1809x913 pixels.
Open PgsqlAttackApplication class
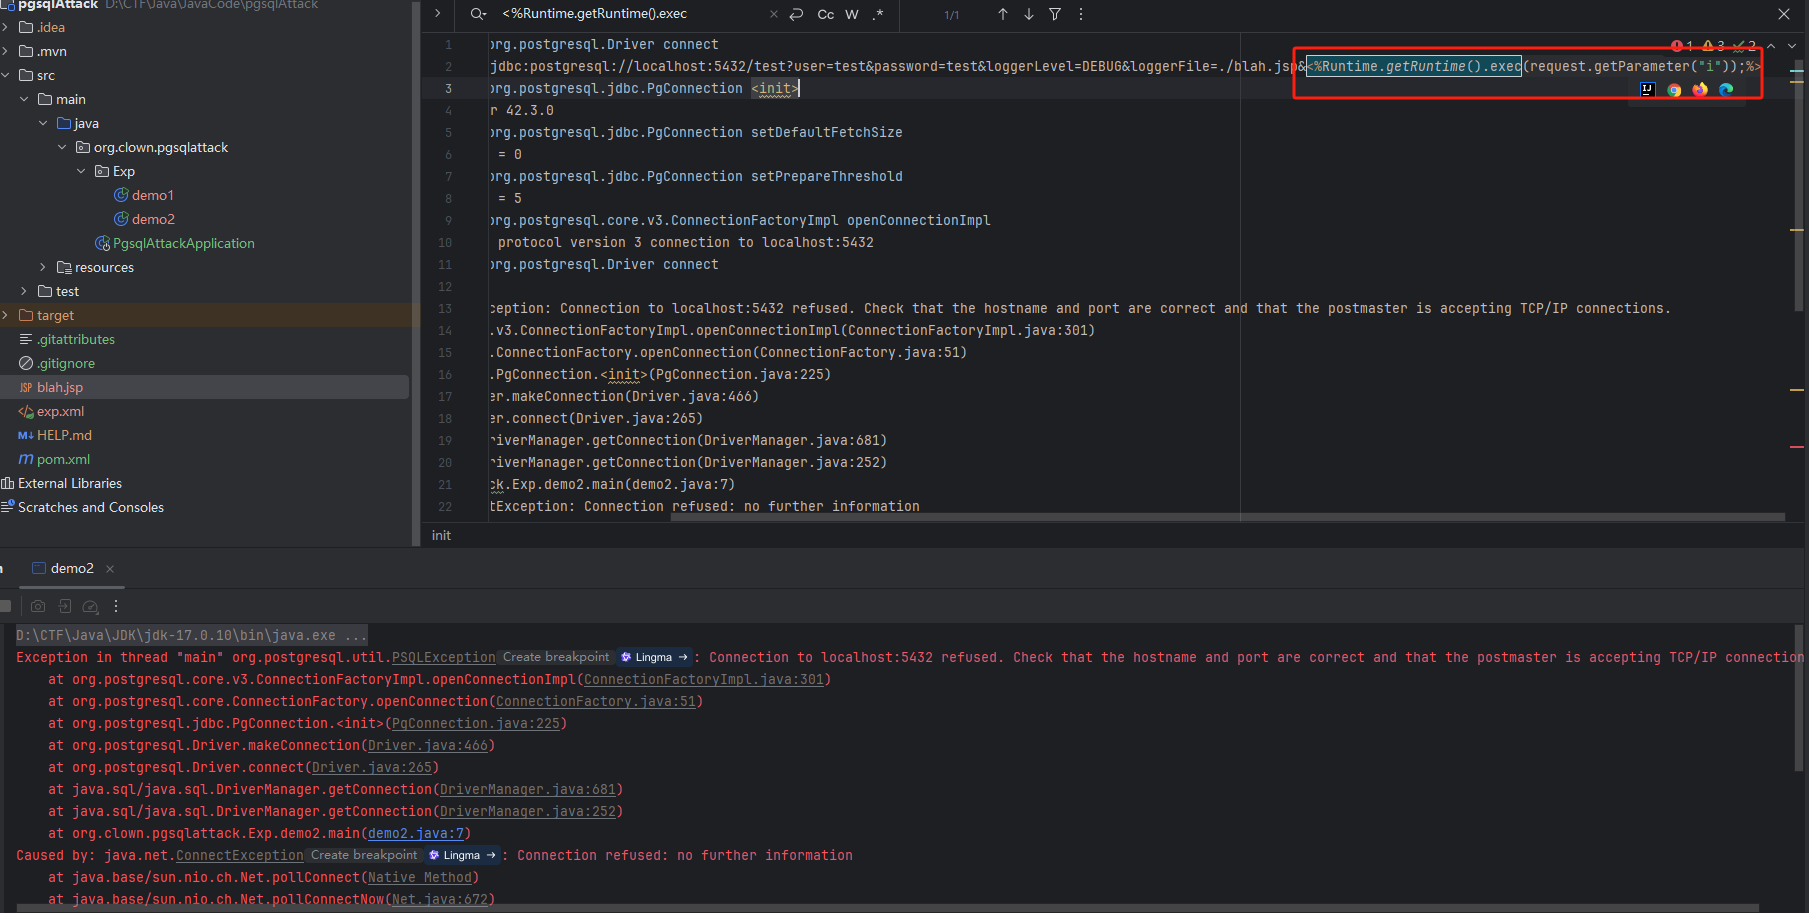[175, 243]
